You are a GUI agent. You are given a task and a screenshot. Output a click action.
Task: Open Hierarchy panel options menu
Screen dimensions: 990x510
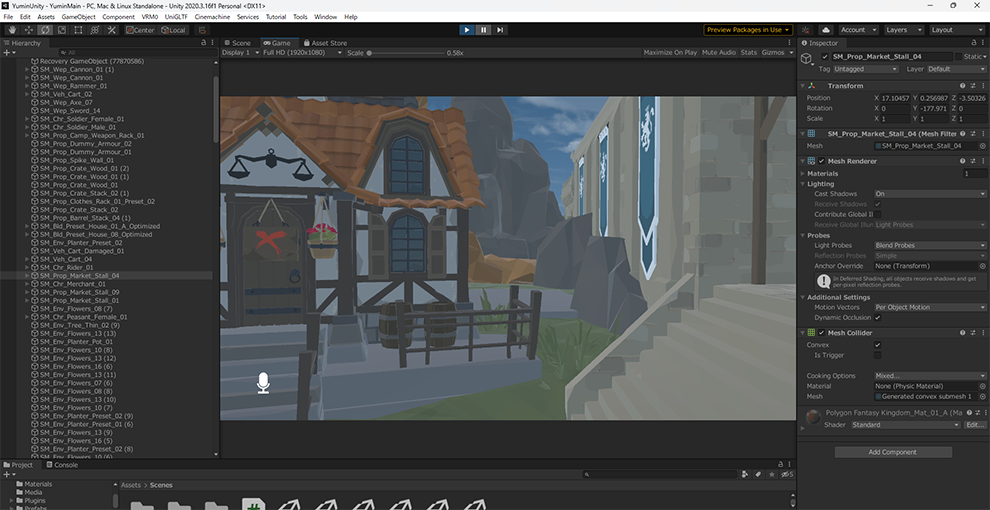tap(212, 43)
